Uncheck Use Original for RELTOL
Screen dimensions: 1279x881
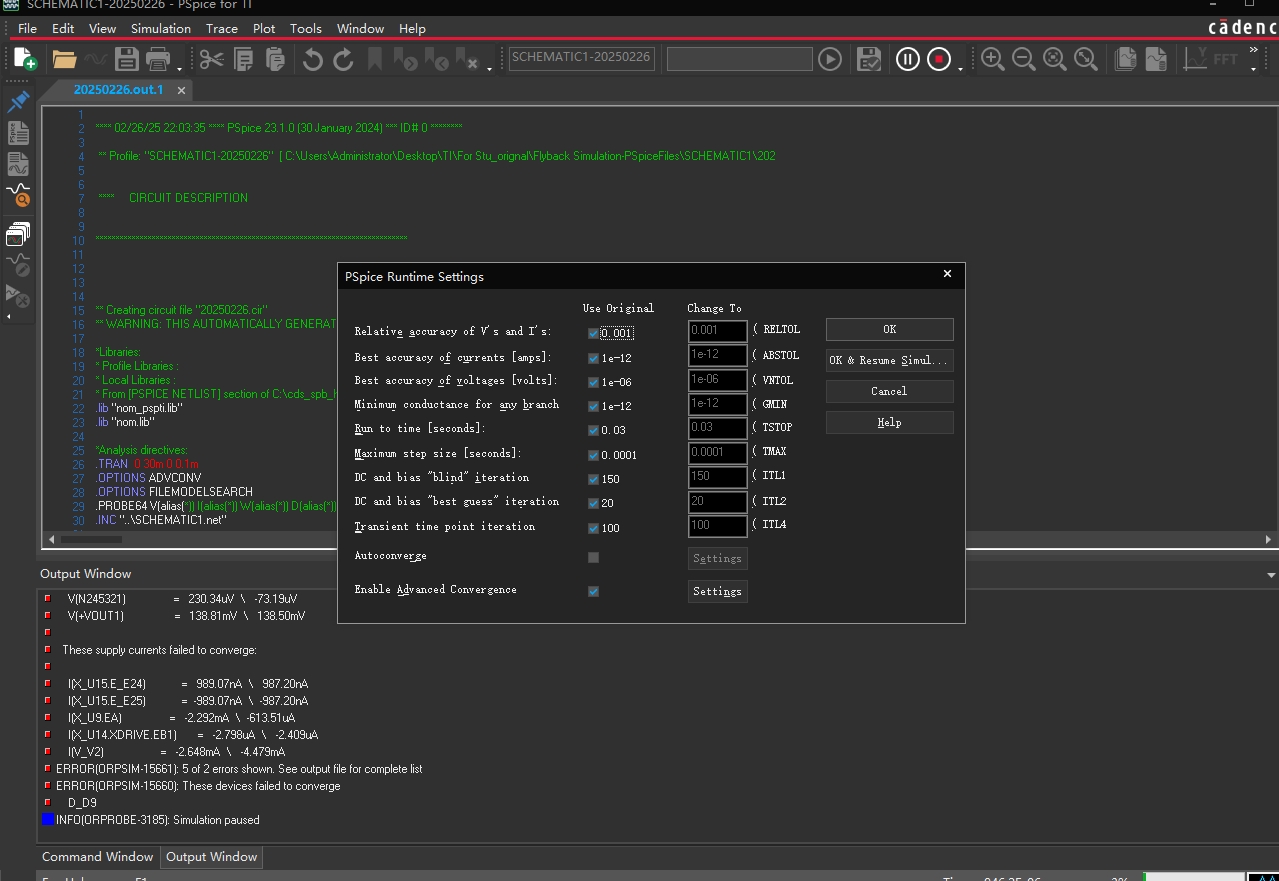(x=594, y=334)
